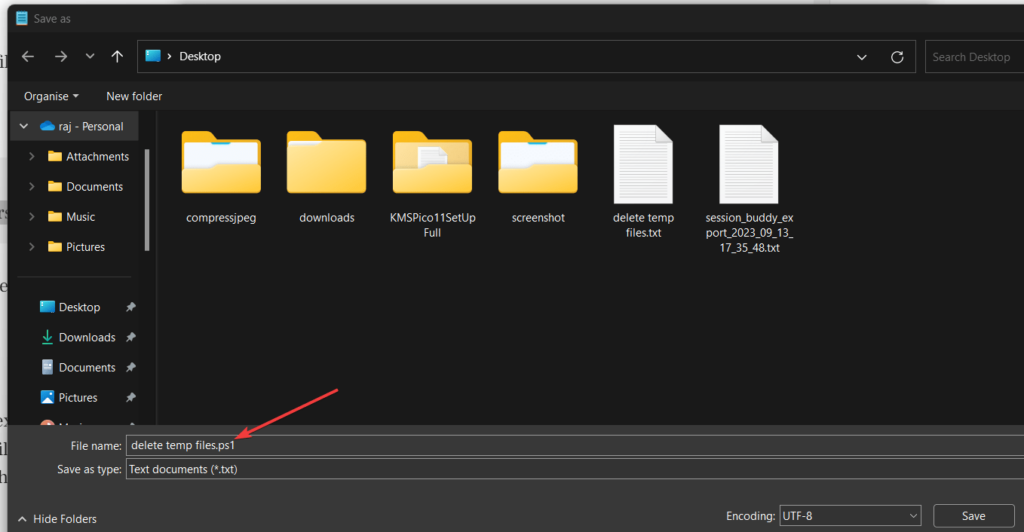Click pin icon beside pinned Downloads

[x=131, y=337]
